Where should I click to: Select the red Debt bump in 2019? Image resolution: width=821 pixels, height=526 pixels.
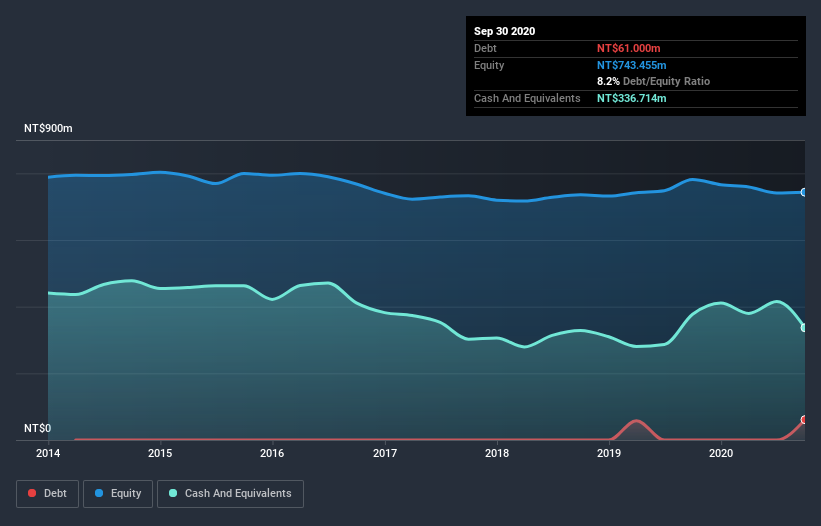pos(635,422)
